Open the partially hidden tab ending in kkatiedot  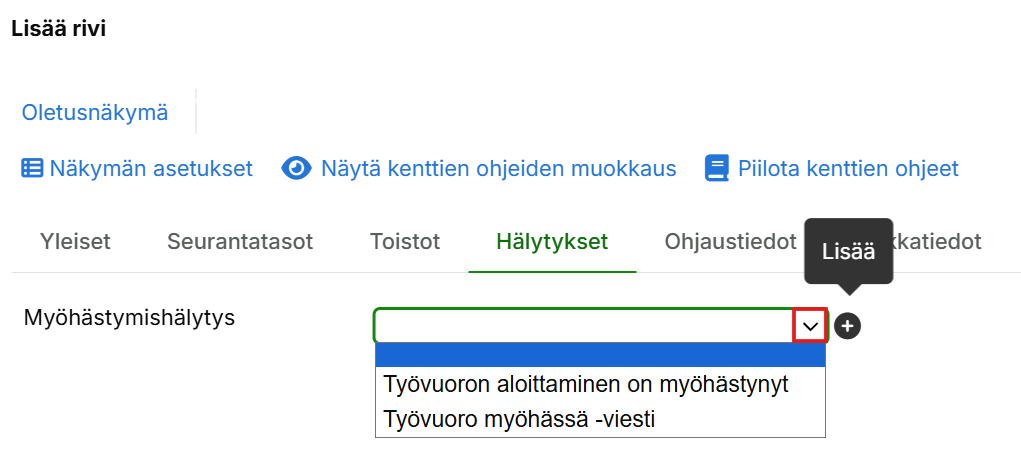tap(940, 241)
